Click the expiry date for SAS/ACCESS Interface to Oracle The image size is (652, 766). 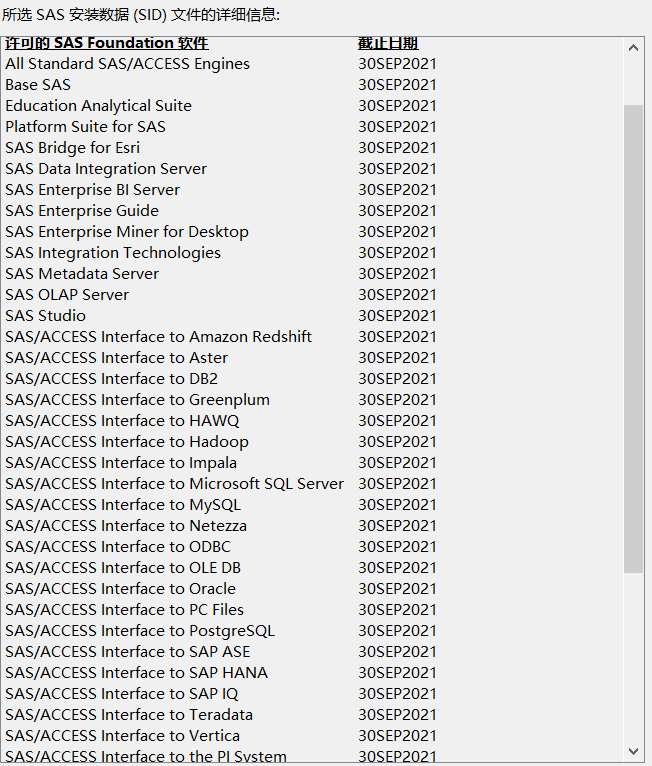pos(397,589)
